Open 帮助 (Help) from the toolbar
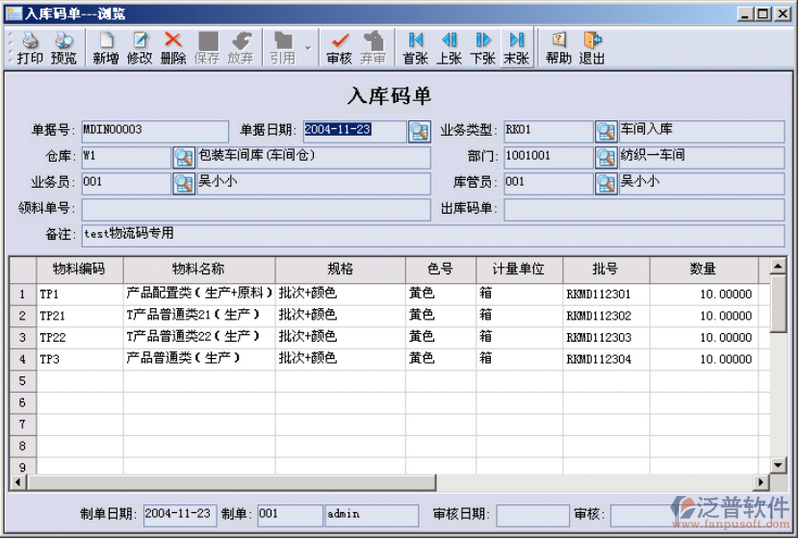The image size is (800, 540). pos(559,47)
